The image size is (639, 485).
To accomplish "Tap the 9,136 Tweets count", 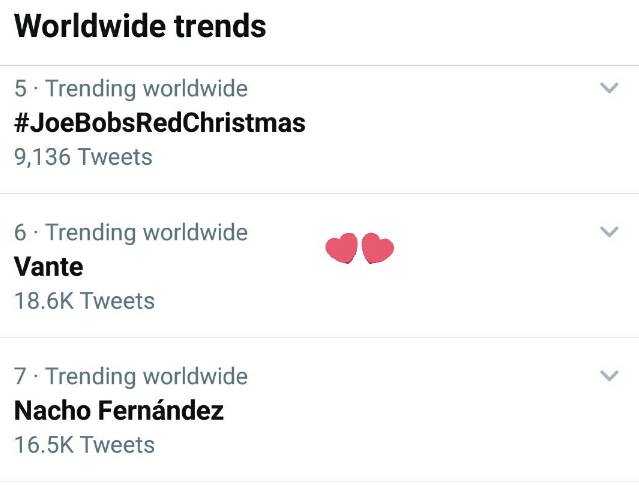I will point(83,157).
